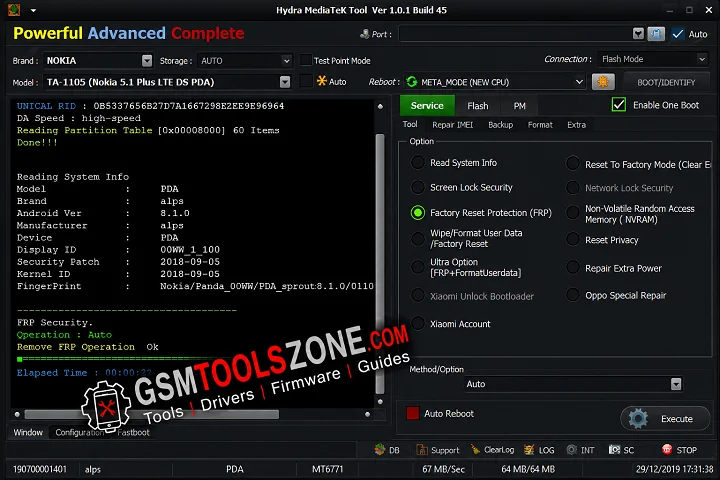Click the log horizontal scrollbar thumb
This screenshot has height=480, width=720.
coord(152,414)
